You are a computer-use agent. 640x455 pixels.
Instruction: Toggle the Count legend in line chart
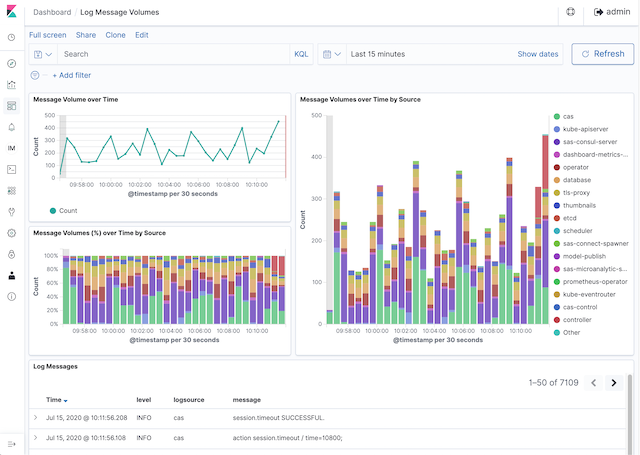coord(63,211)
